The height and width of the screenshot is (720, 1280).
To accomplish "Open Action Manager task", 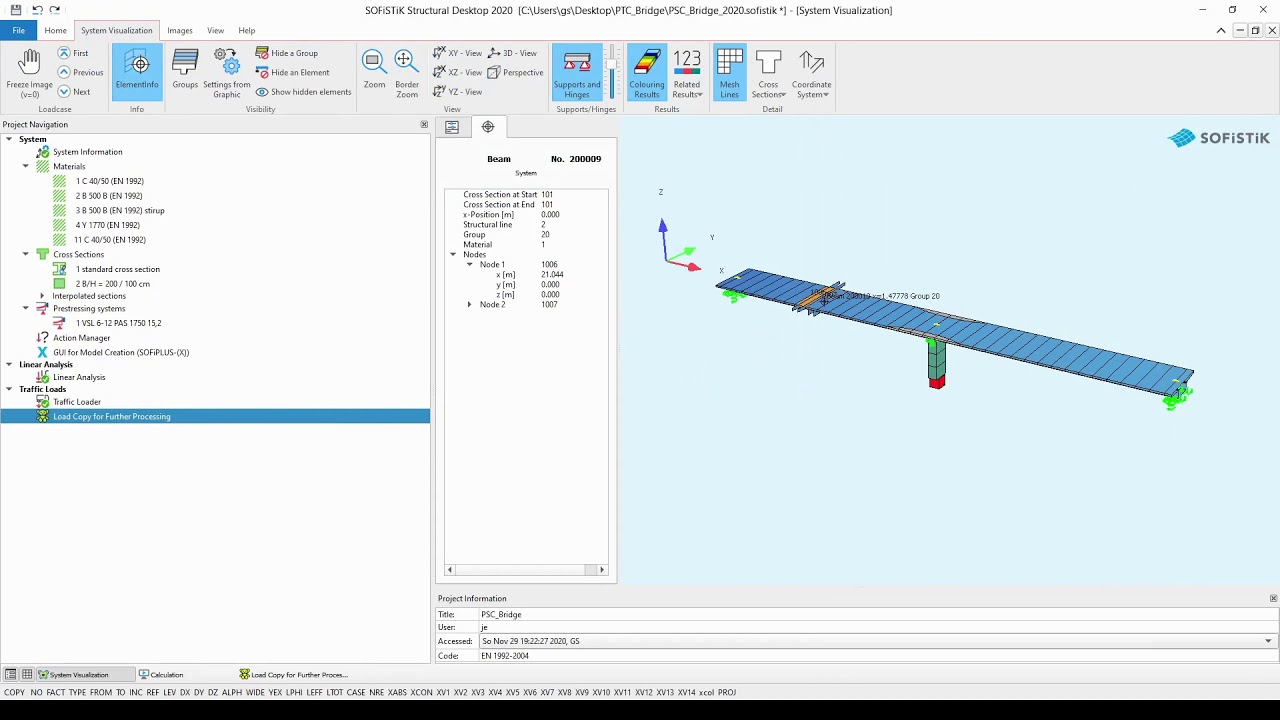I will tap(81, 338).
